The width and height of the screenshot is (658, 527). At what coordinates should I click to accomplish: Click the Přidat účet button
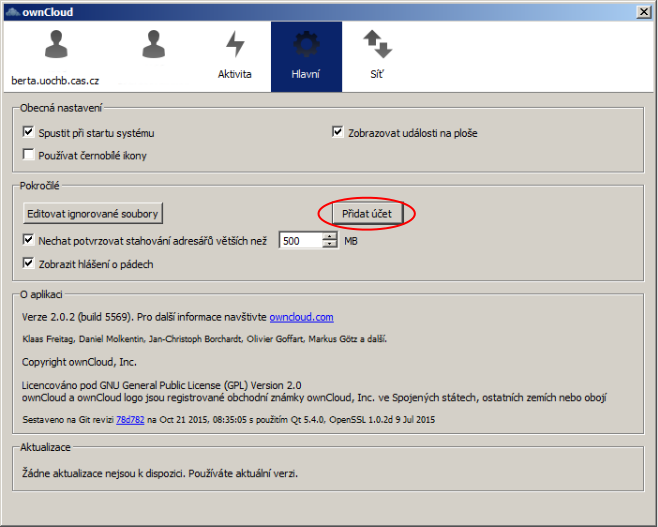click(x=367, y=214)
